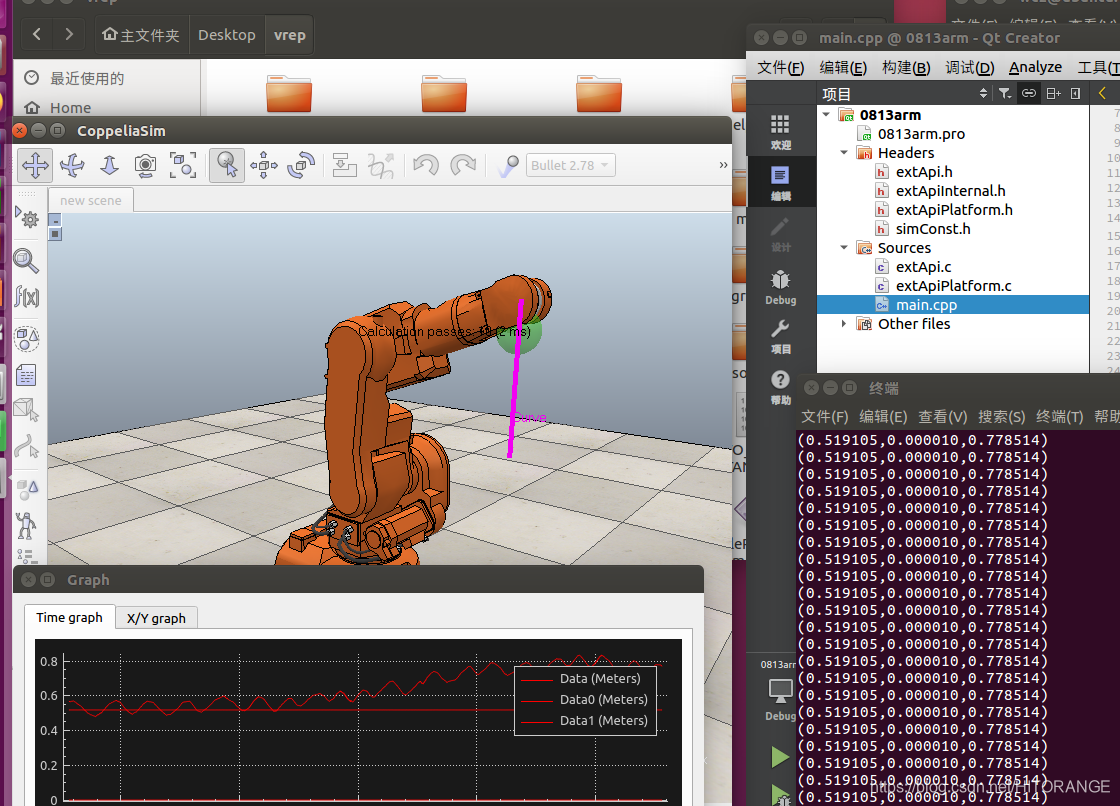Toggle the project tree filter button
The image size is (1120, 806).
click(1004, 93)
